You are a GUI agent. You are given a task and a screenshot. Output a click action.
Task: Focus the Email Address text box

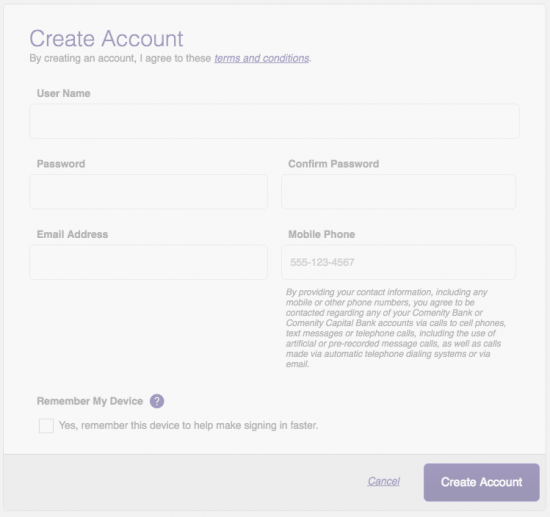148,262
